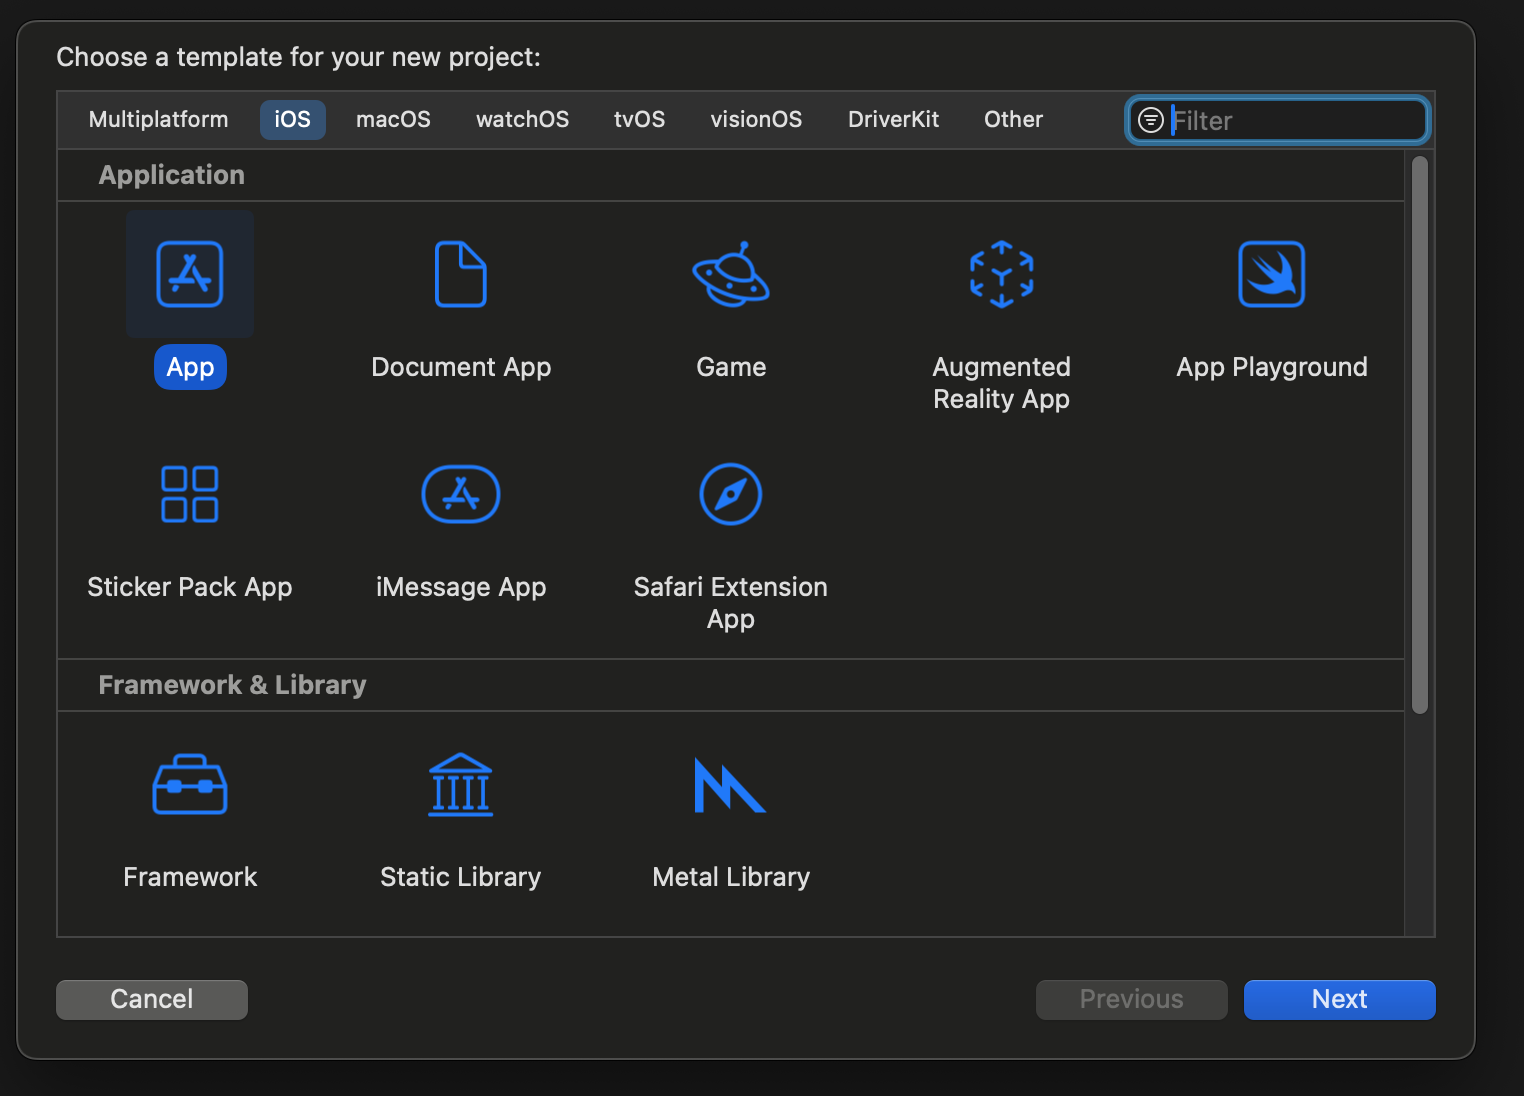Click the template list vertical scrollbar
This screenshot has width=1524, height=1096.
[x=1420, y=435]
